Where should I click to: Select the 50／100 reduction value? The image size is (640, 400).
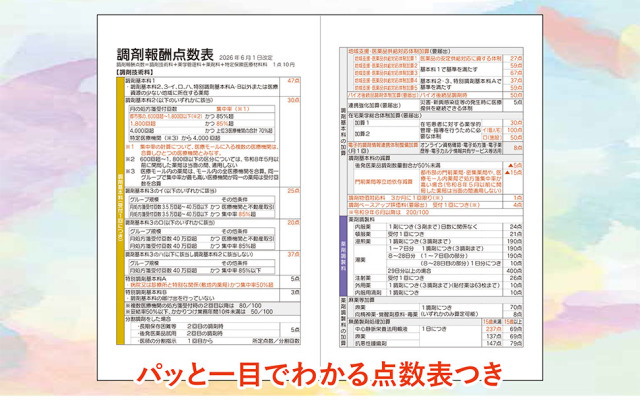coord(262,311)
